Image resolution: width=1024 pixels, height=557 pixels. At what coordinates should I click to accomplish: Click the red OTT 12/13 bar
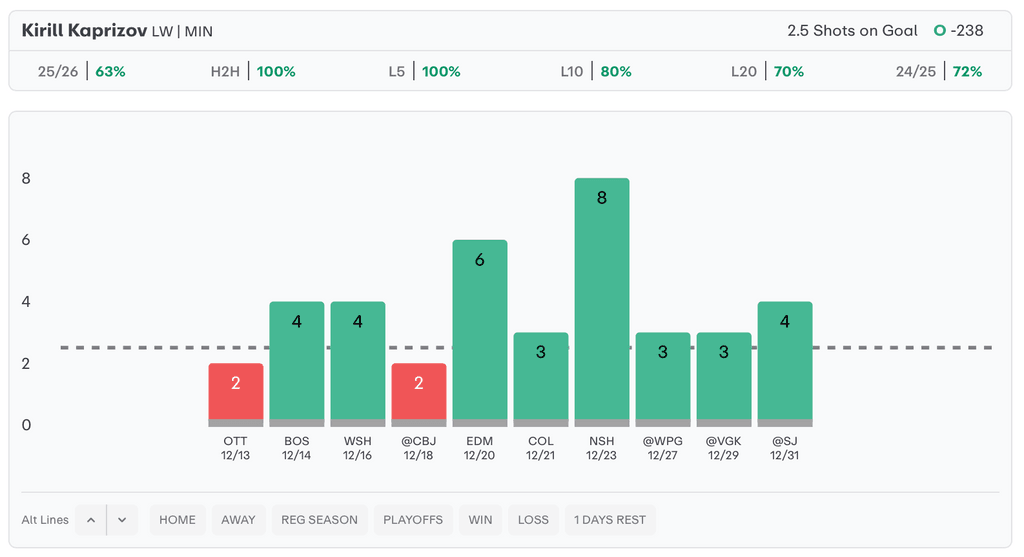point(236,393)
